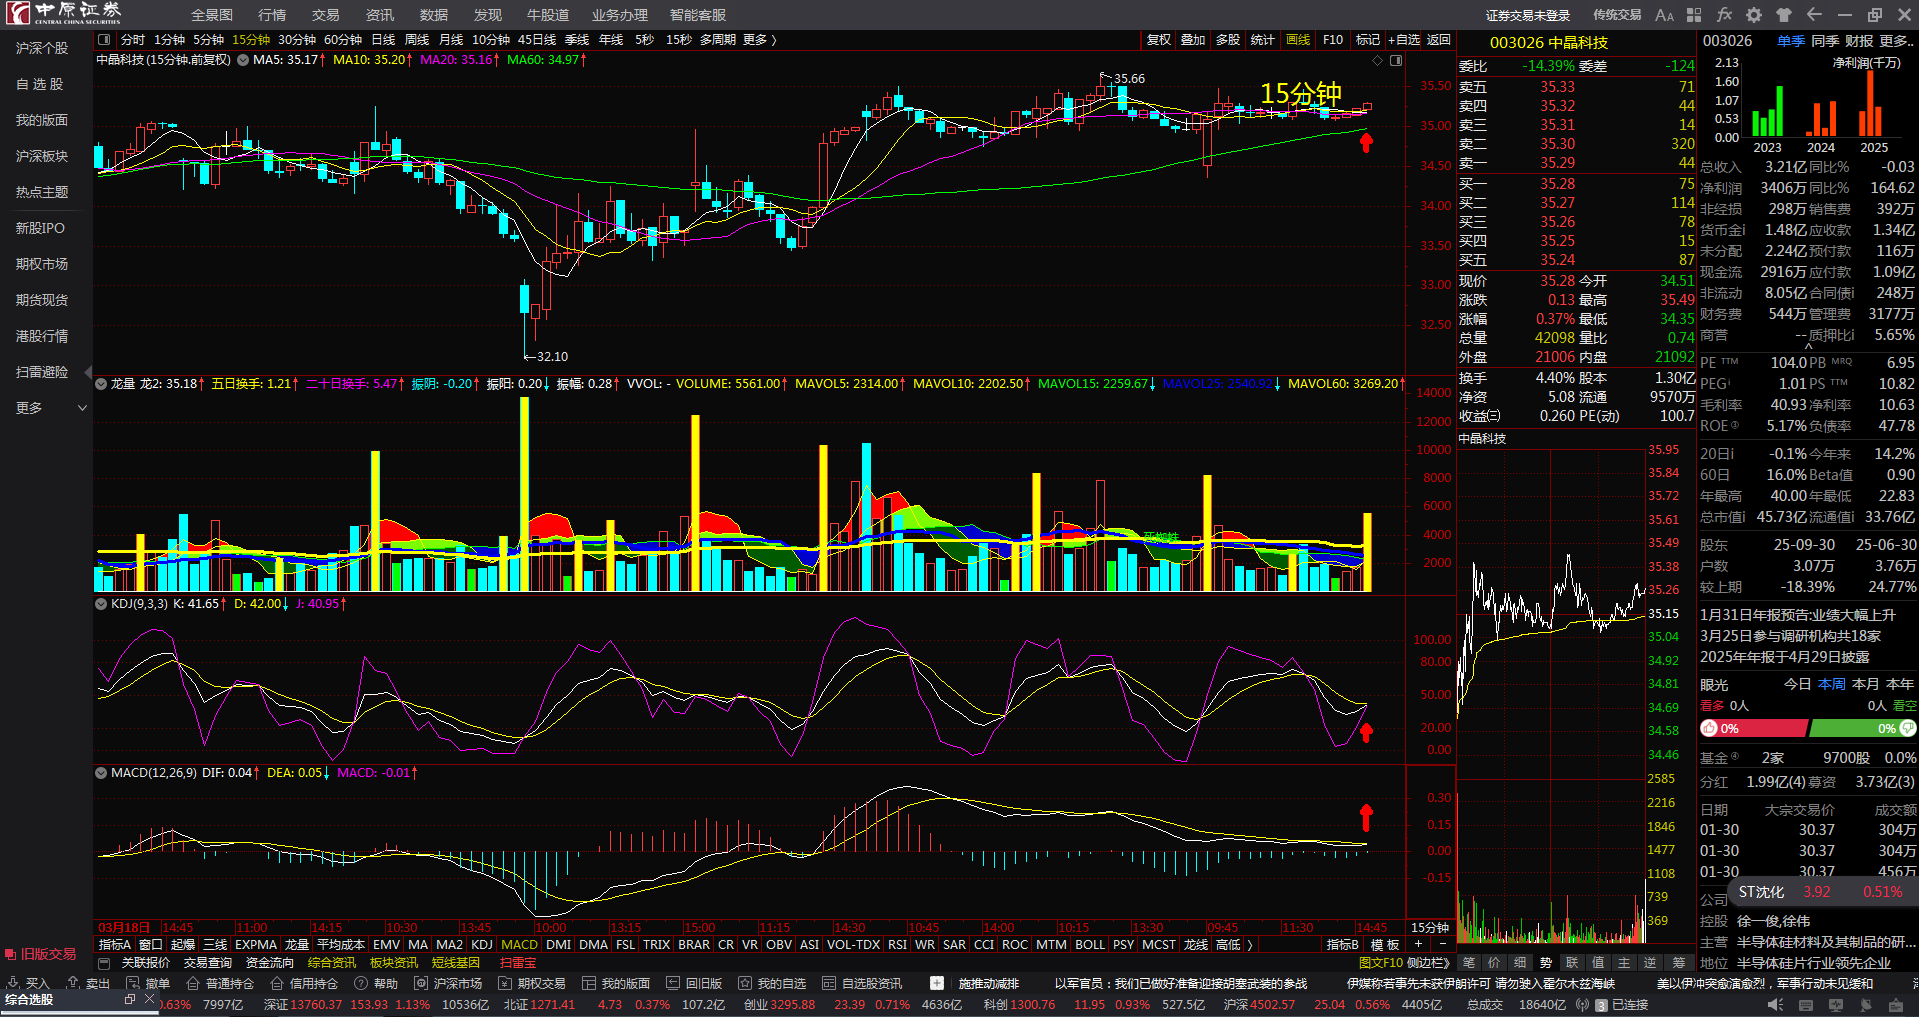The image size is (1919, 1017).
Task: Click the plus icon to add shortcut
Action: [x=937, y=983]
